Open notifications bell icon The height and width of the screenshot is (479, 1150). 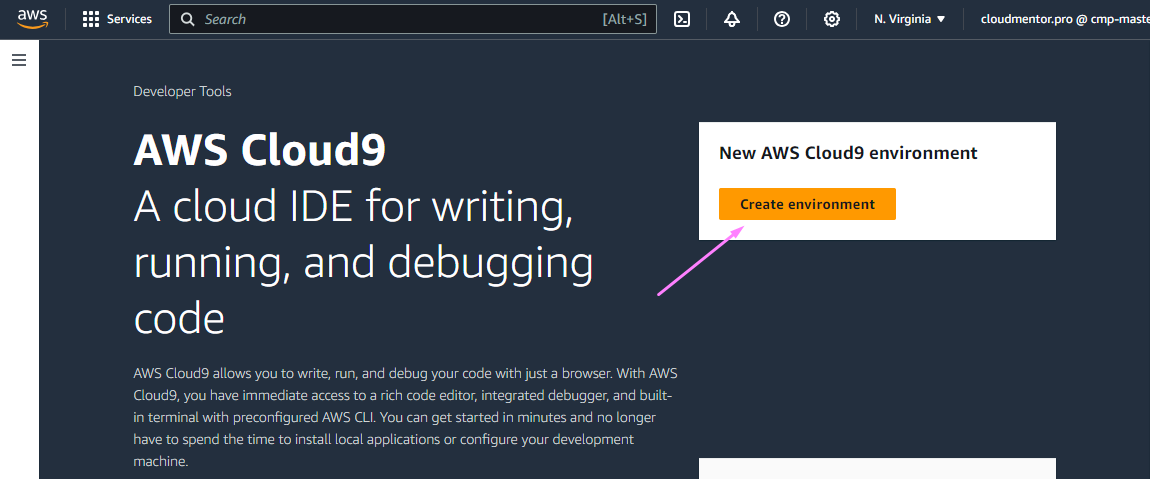(x=732, y=19)
